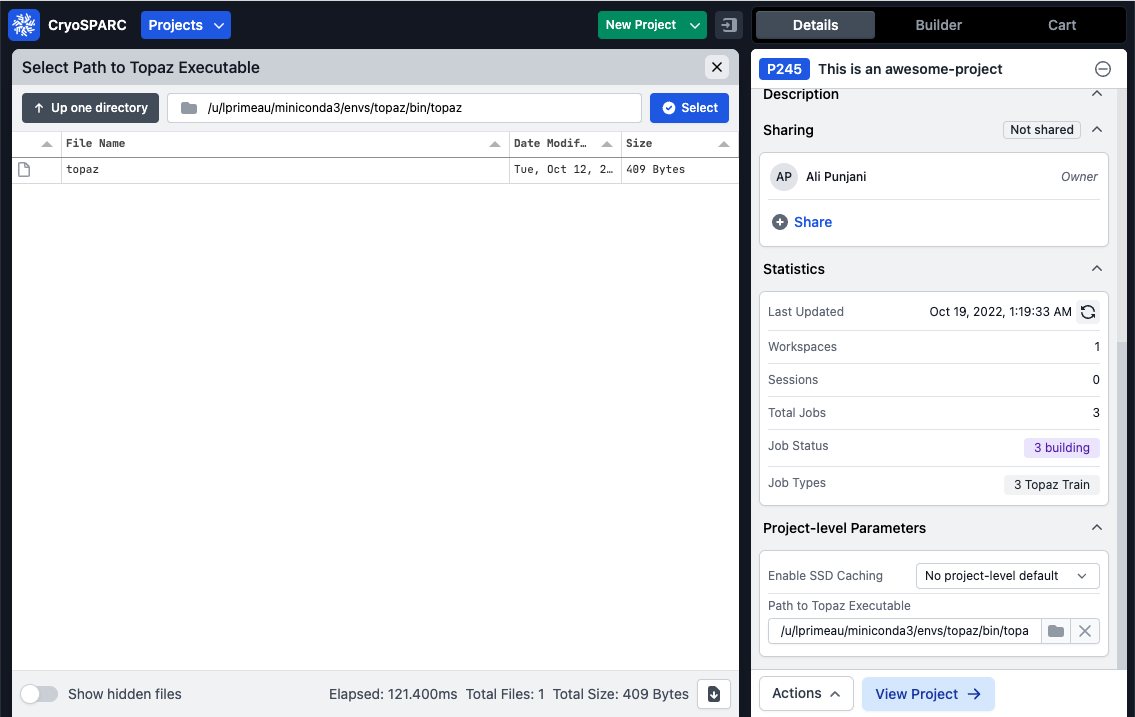Switch to the Cart tab

click(x=1062, y=25)
